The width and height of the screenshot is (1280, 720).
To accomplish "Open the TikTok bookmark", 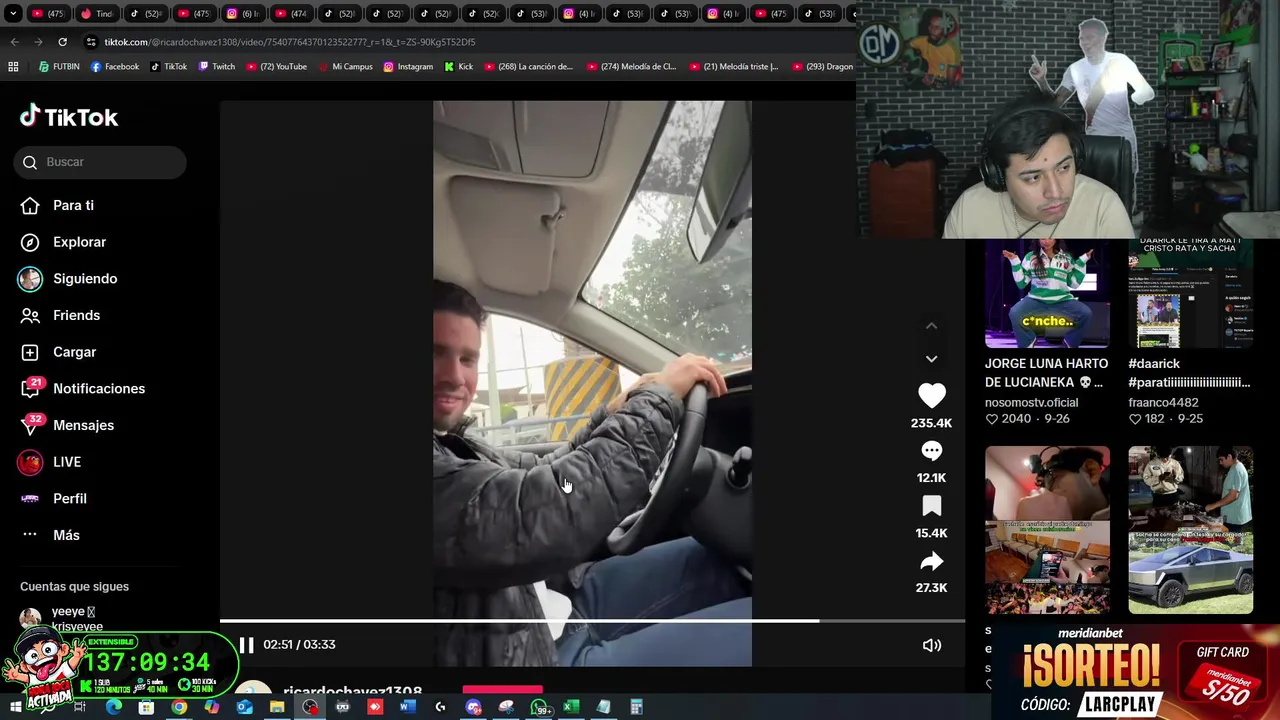I will pos(169,67).
